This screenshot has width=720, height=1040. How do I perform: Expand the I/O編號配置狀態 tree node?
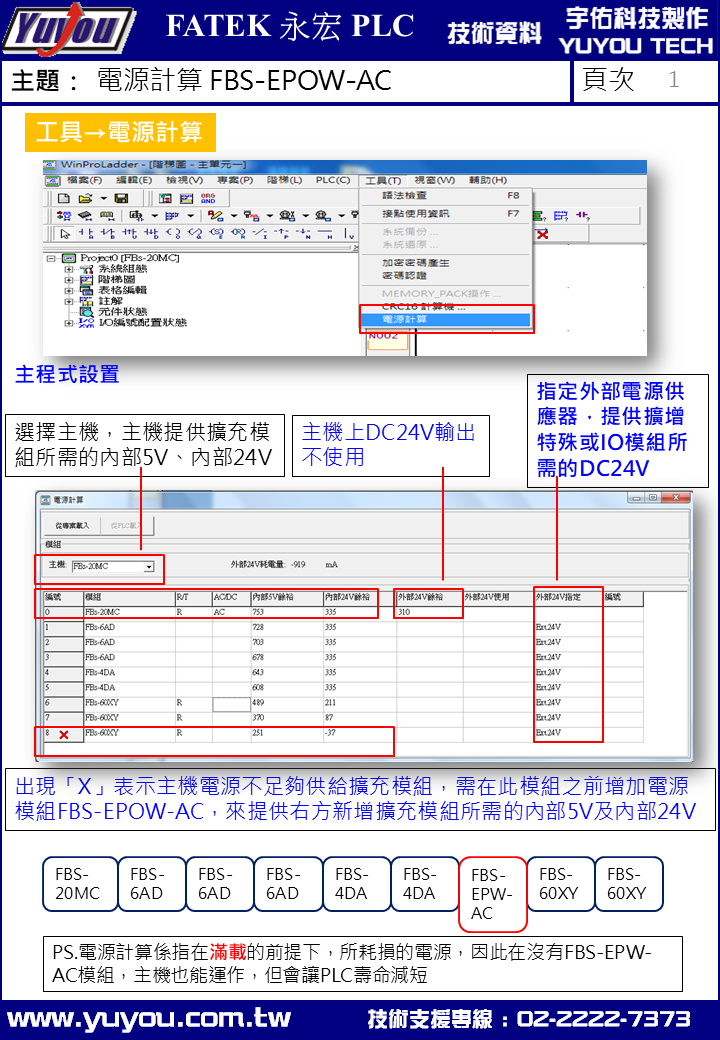coord(68,323)
